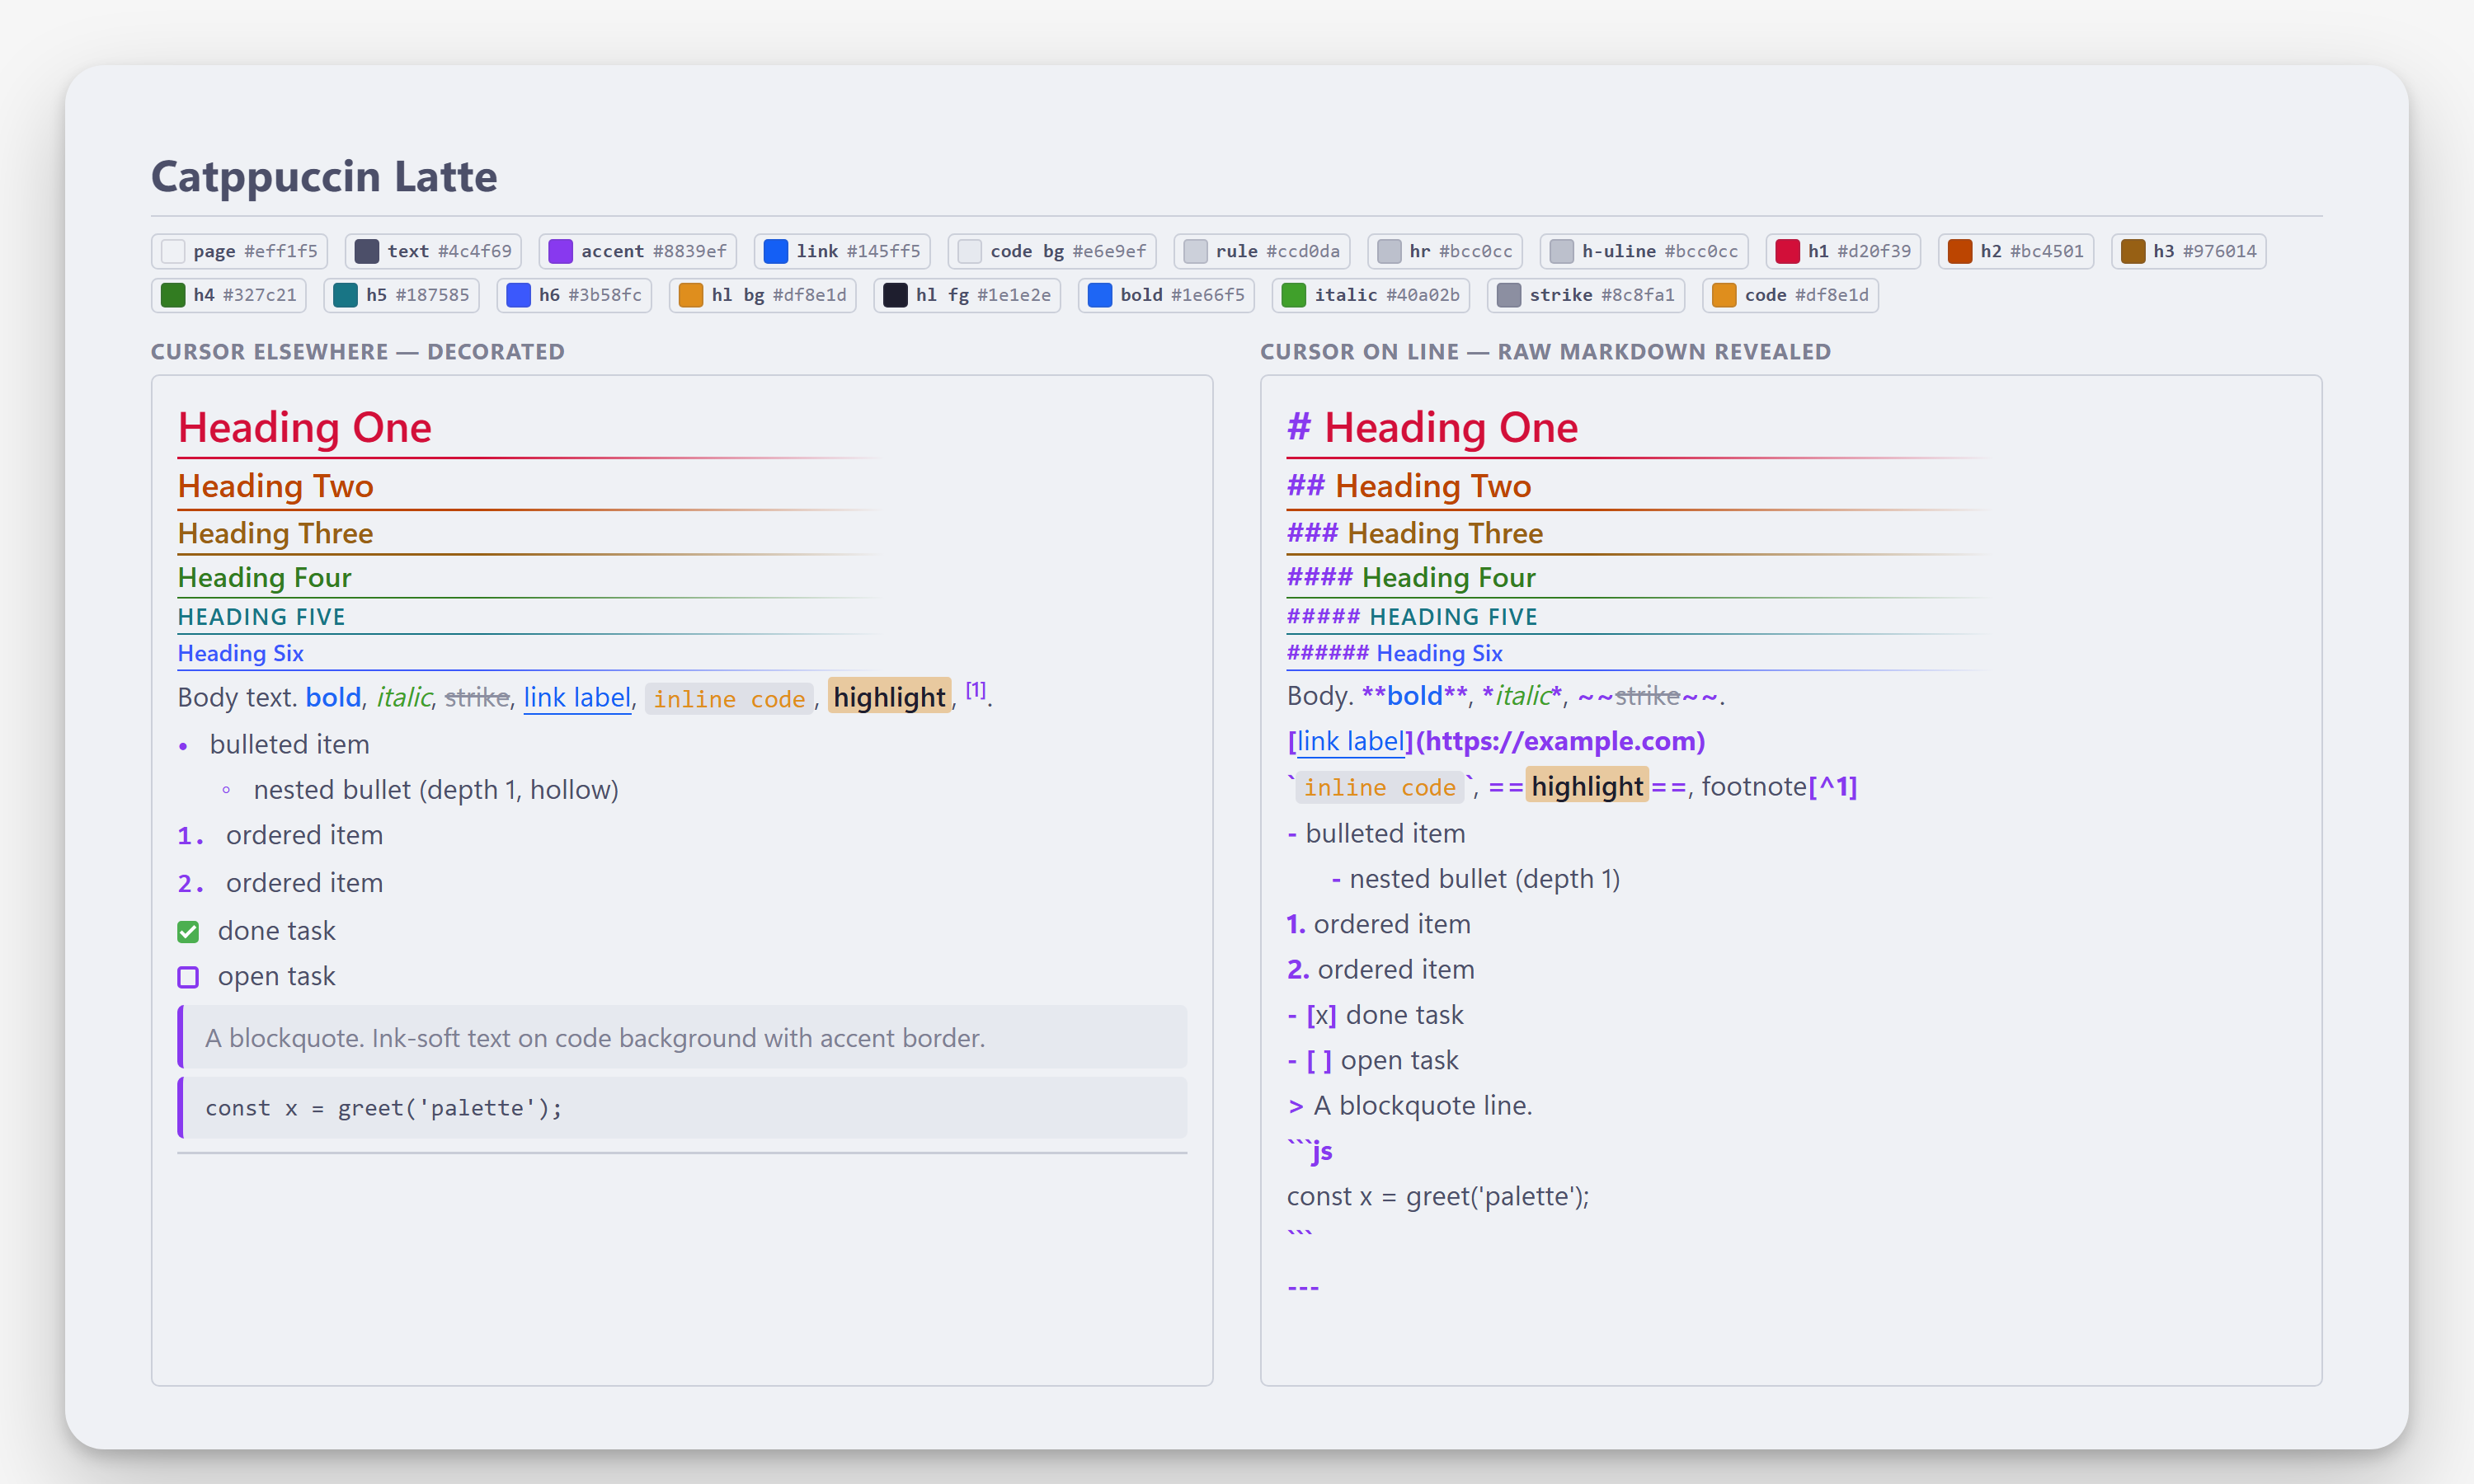Click the italic #40a02b swatch

coord(1371,295)
